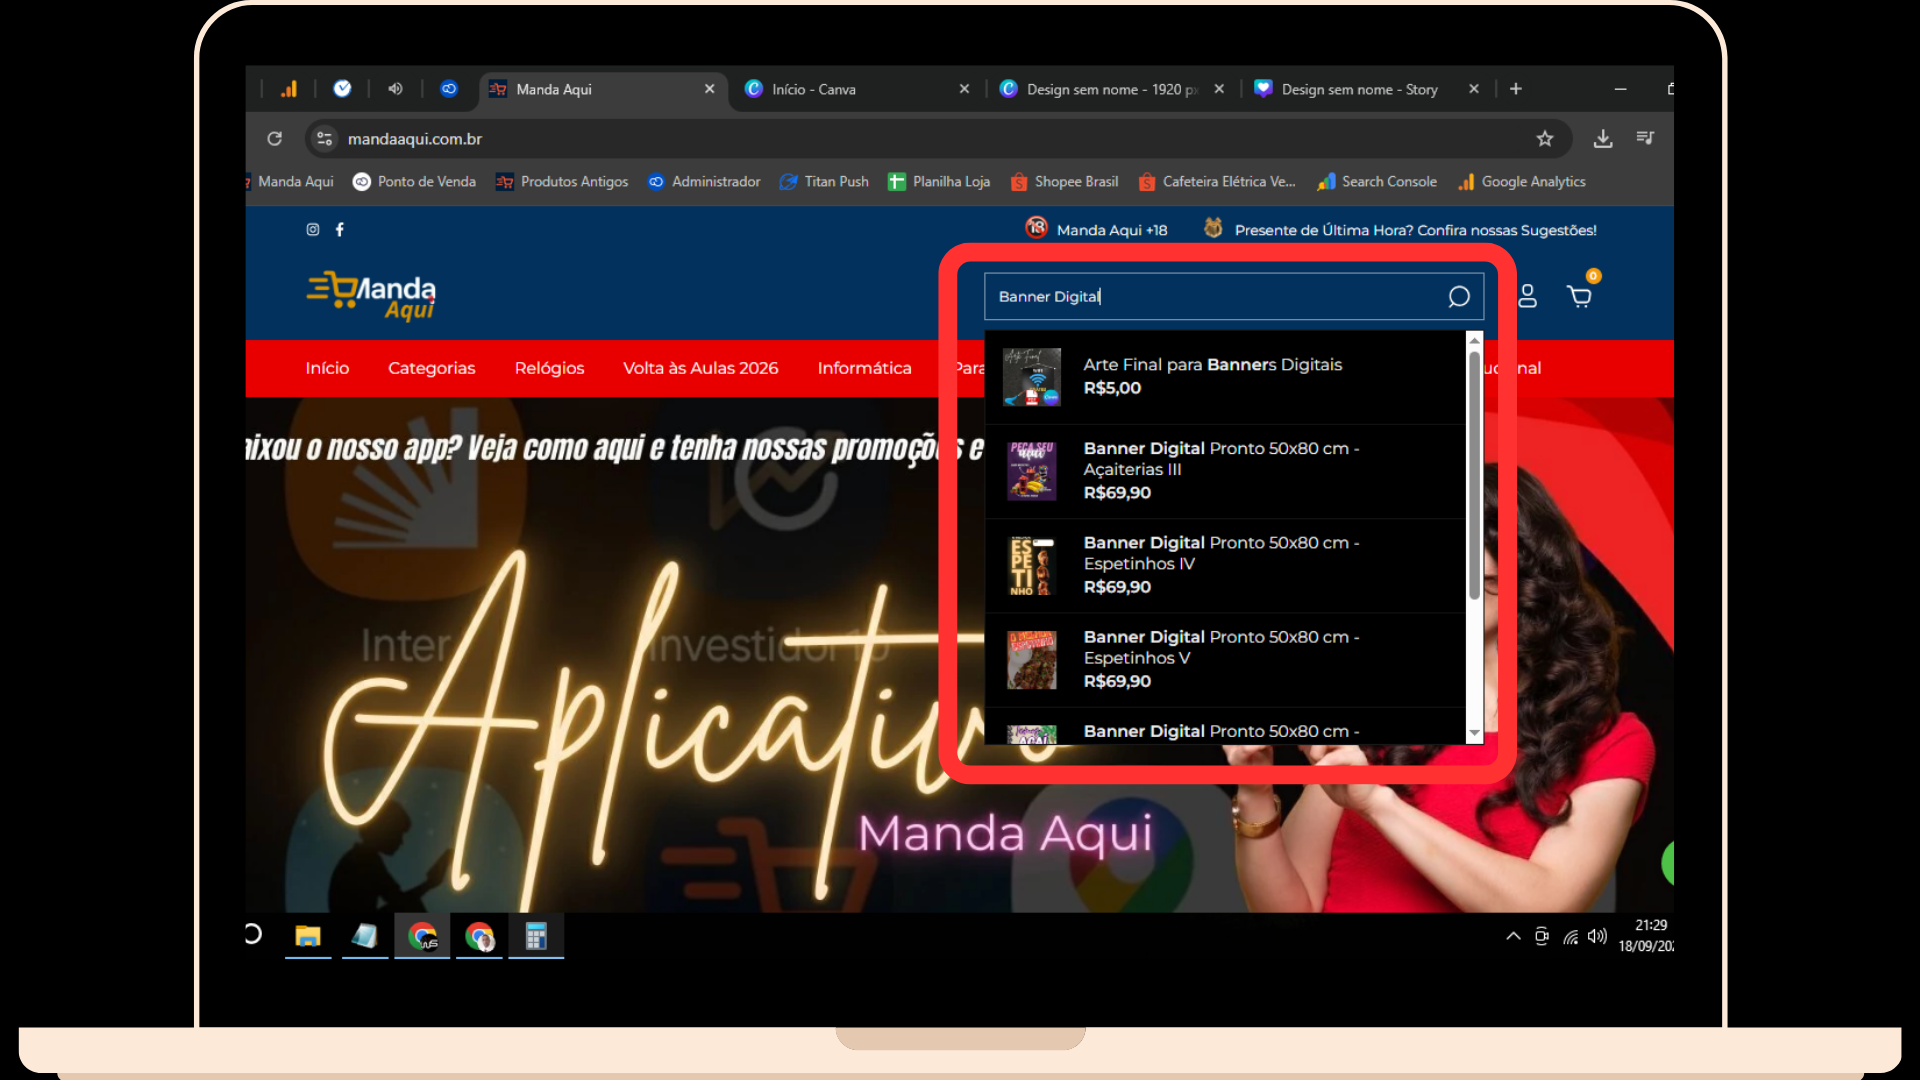Image resolution: width=1920 pixels, height=1080 pixels.
Task: Open browser downloads icon
Action: [1603, 139]
